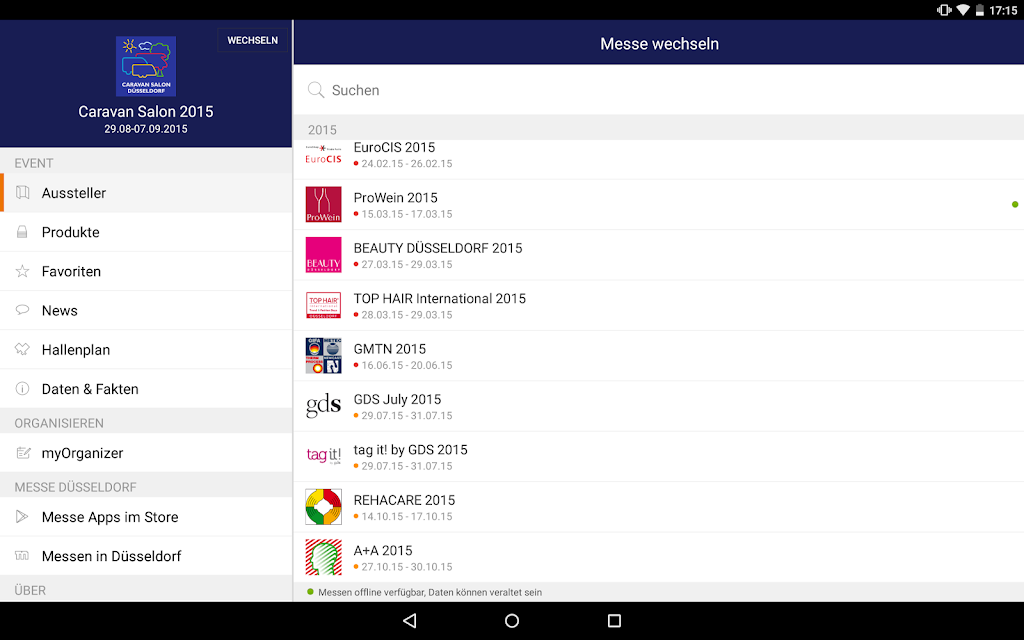Viewport: 1024px width, 640px height.
Task: Tap ProWein's green offline-available dot
Action: 1015,204
